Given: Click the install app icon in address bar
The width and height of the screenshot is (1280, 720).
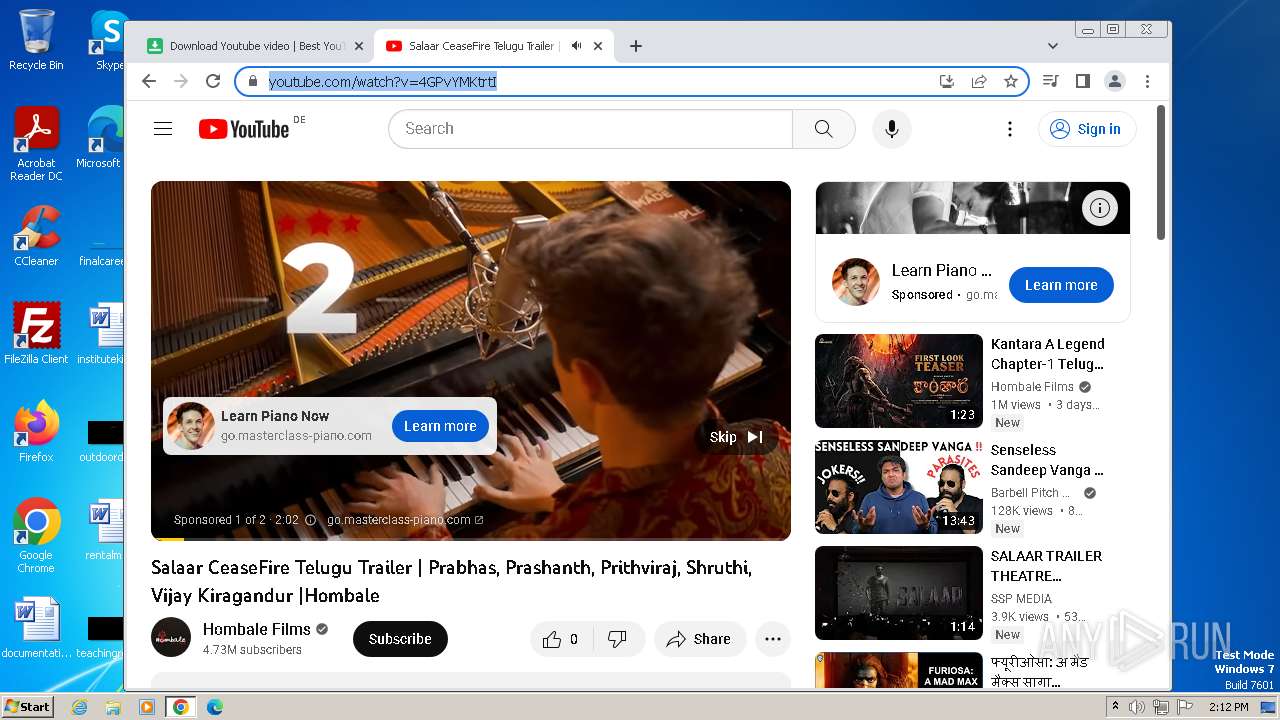Looking at the screenshot, I should 947,81.
